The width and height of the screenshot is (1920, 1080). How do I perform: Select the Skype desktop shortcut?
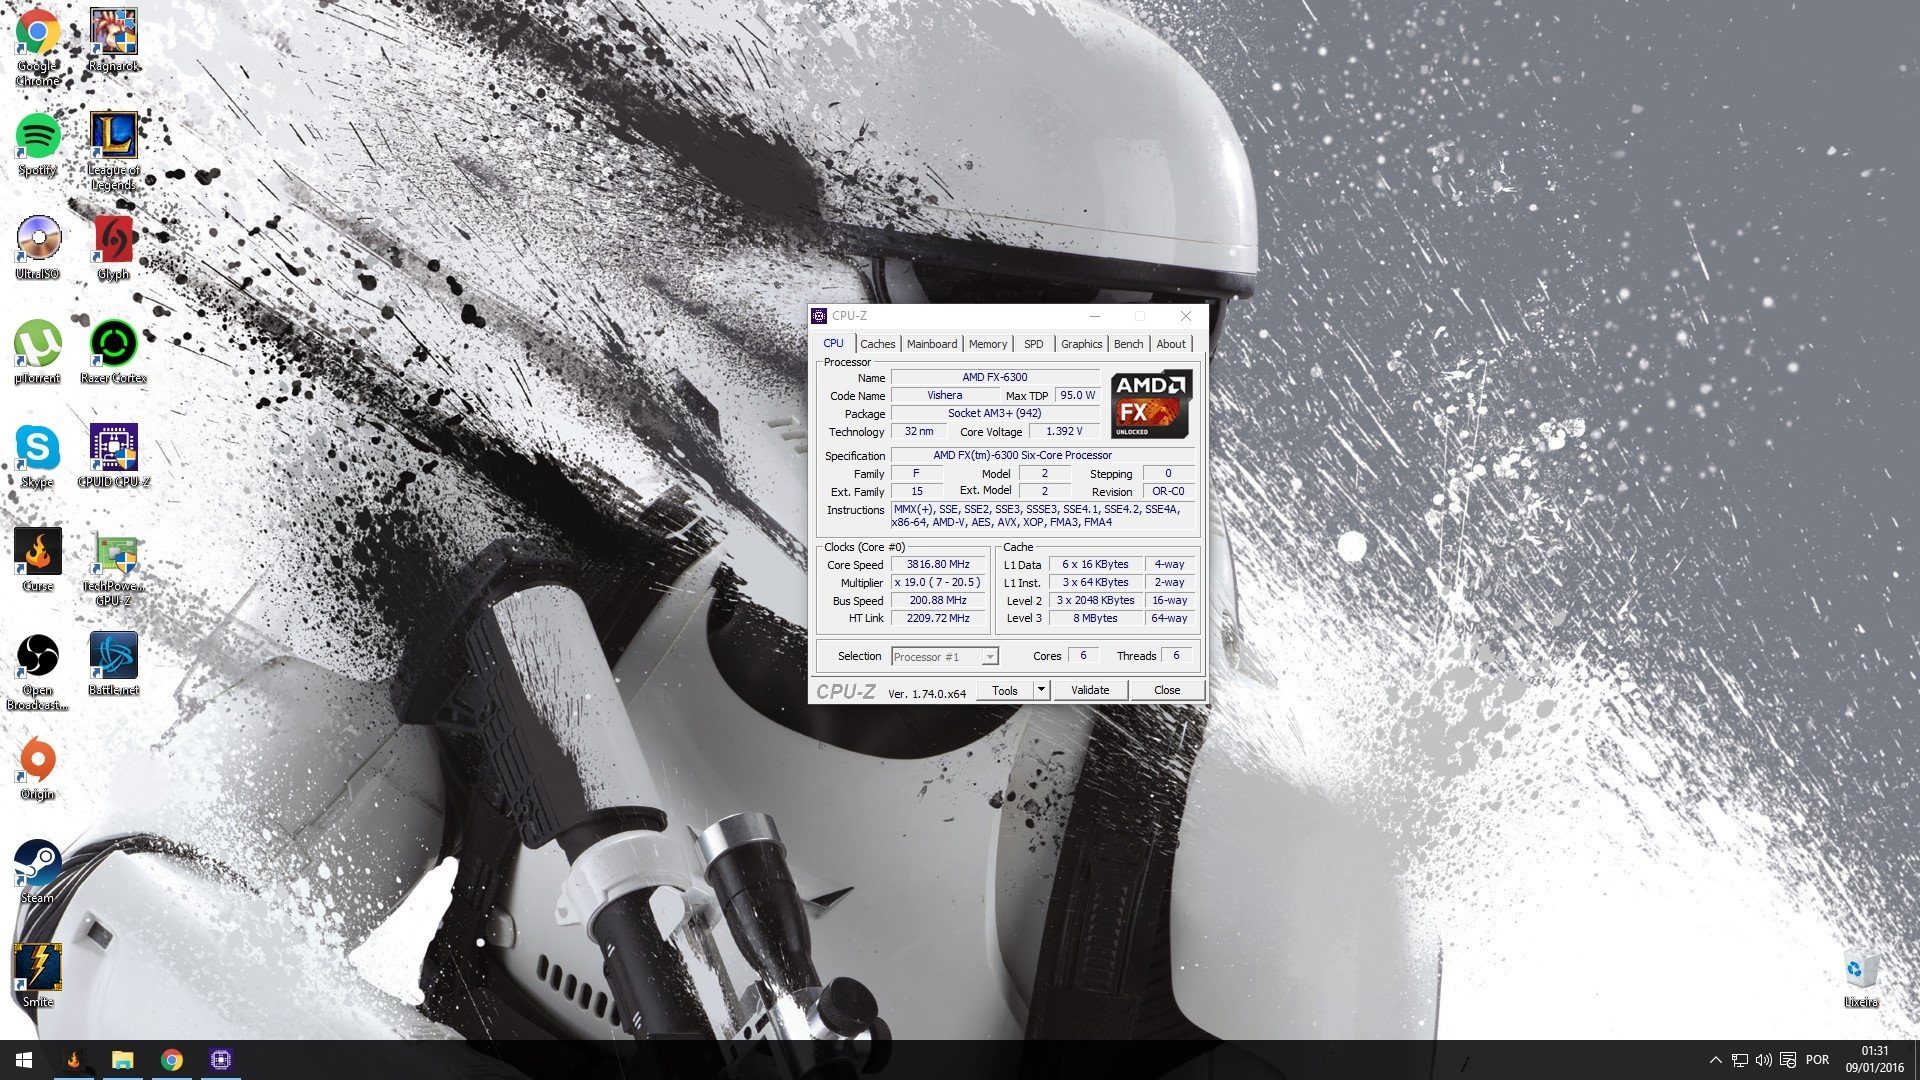(x=38, y=456)
